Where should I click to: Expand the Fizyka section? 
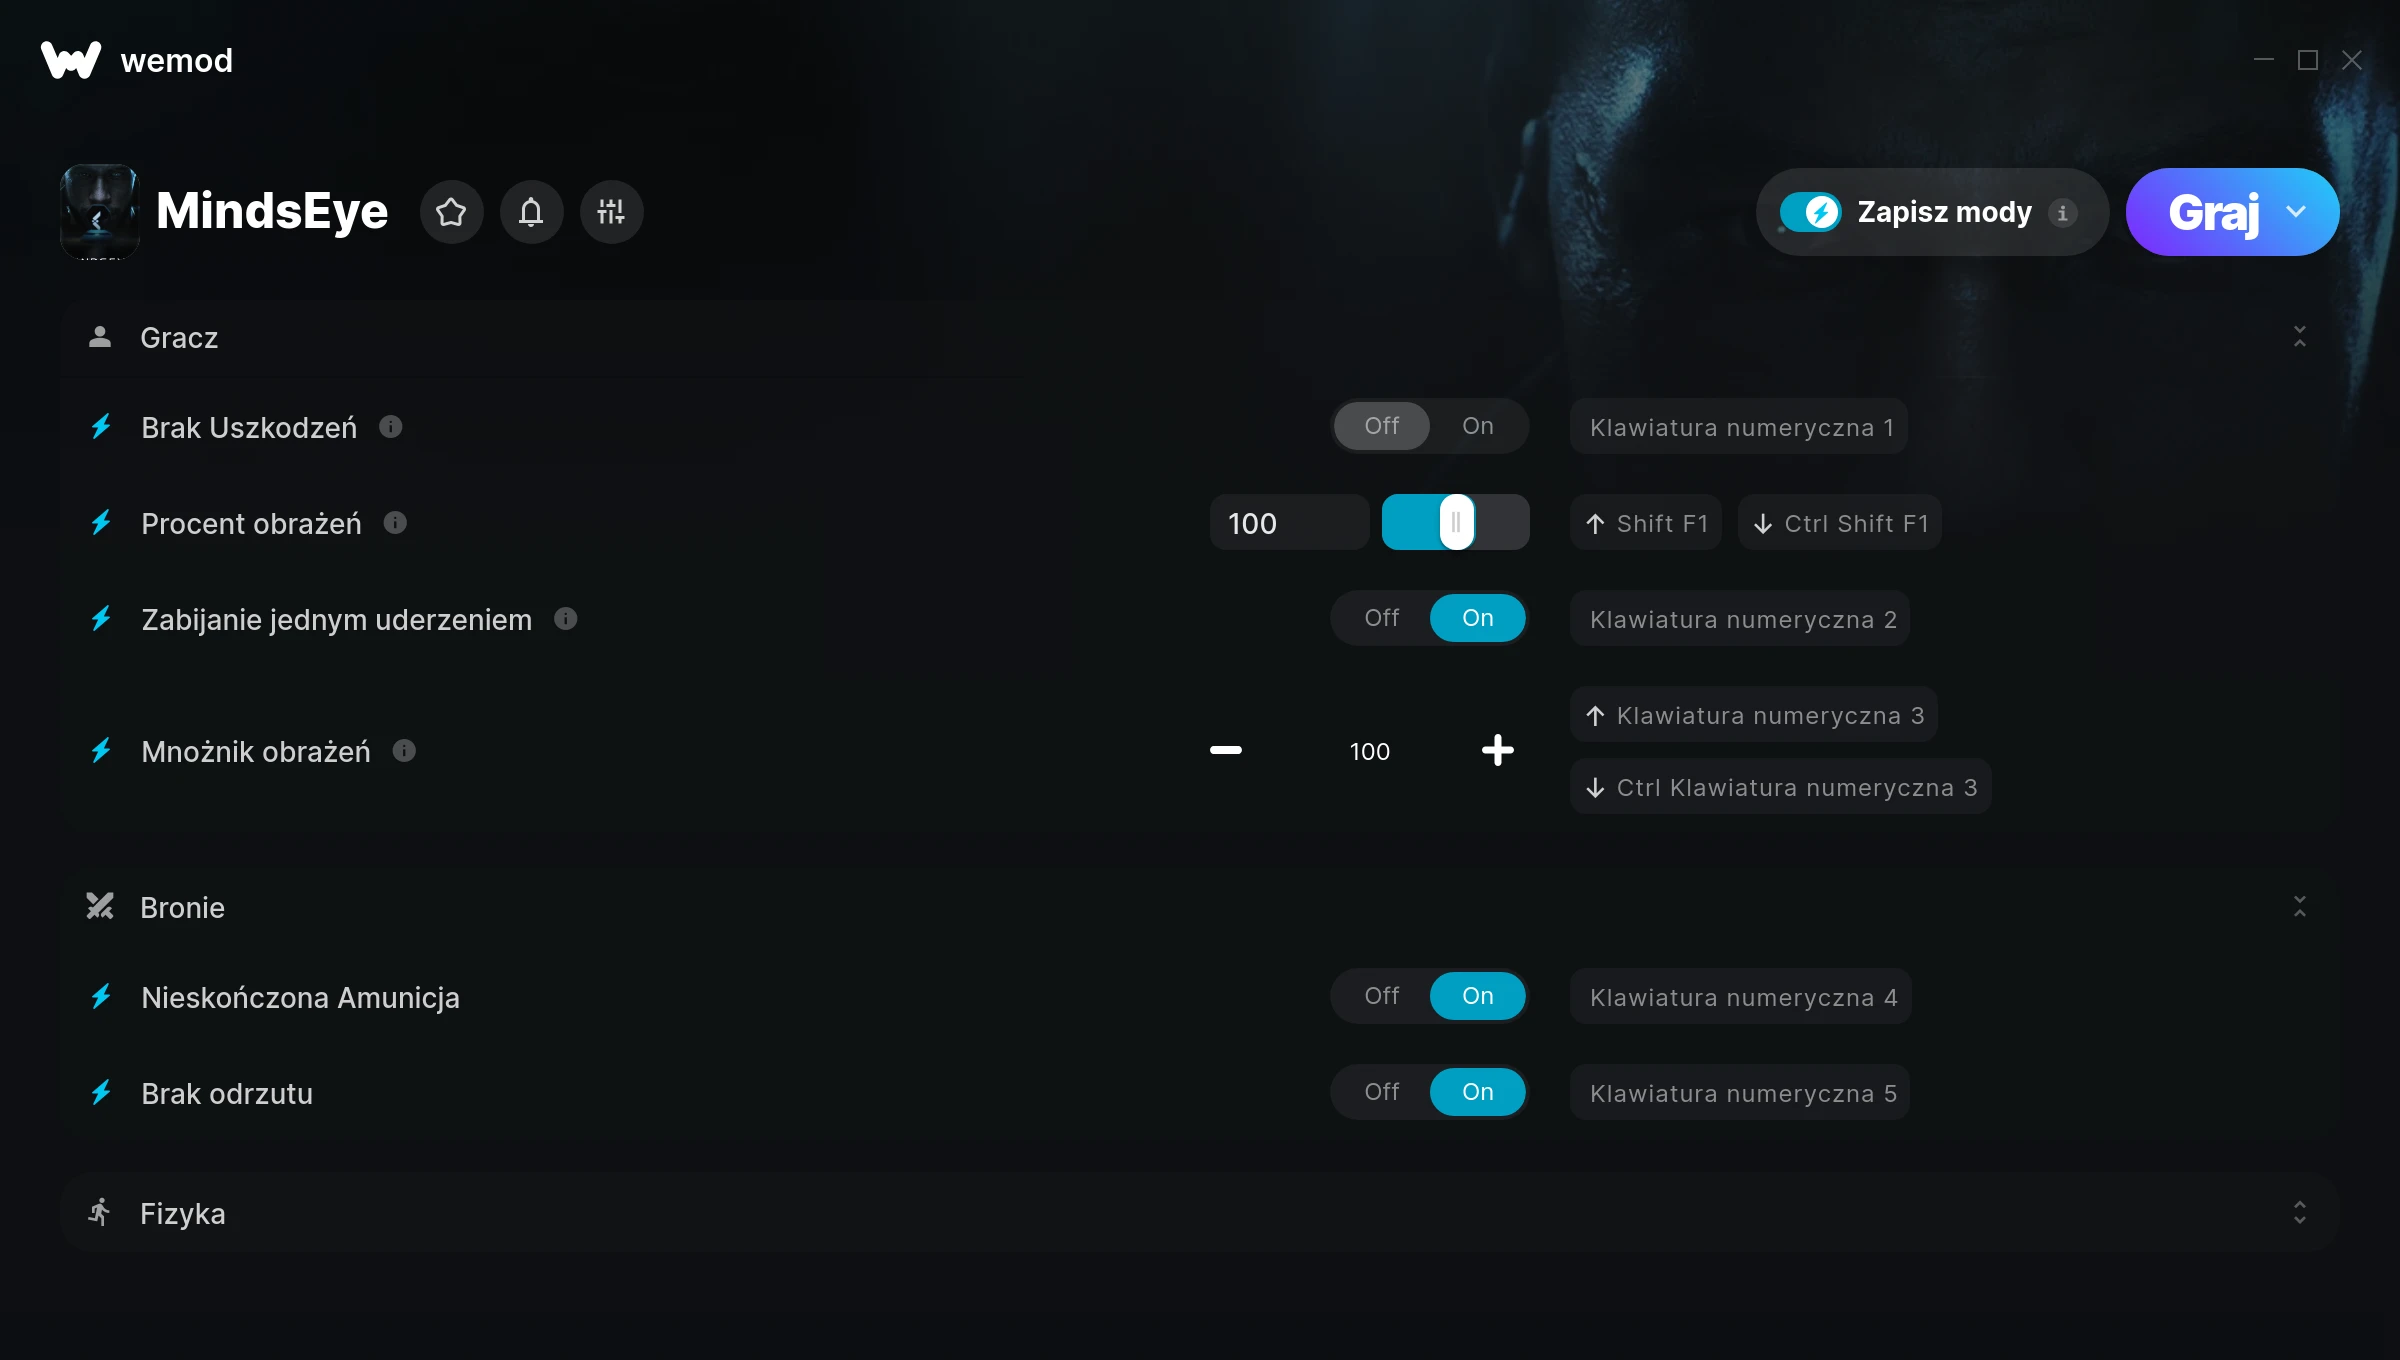pos(2299,1213)
